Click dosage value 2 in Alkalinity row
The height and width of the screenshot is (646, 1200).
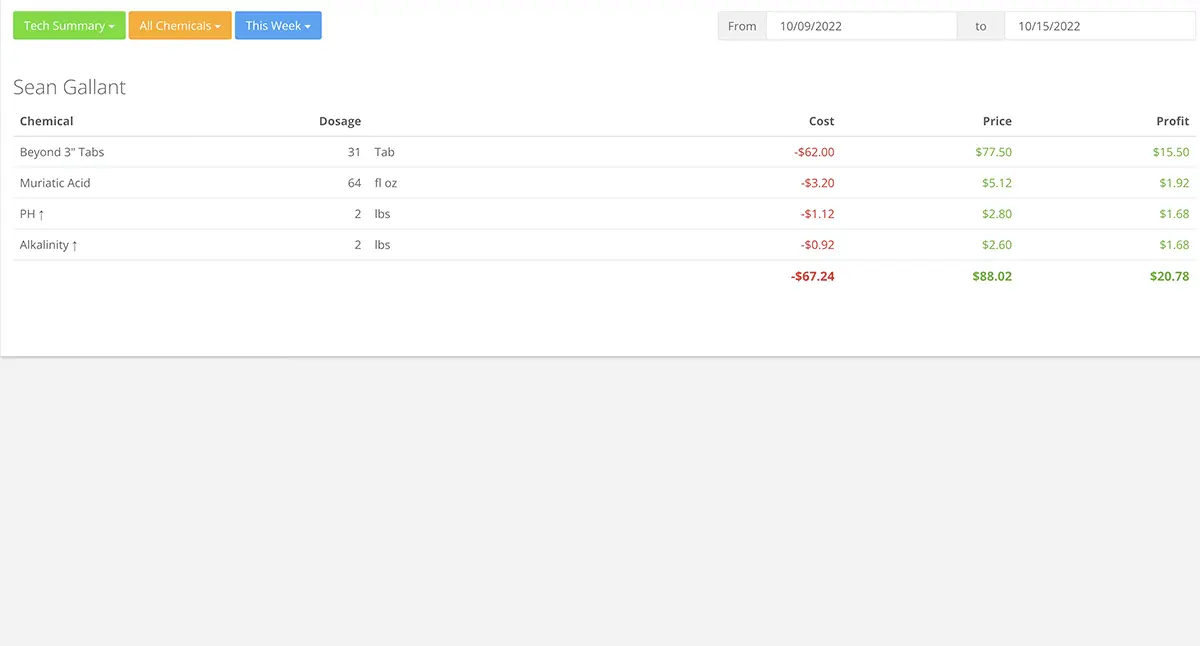pos(358,245)
